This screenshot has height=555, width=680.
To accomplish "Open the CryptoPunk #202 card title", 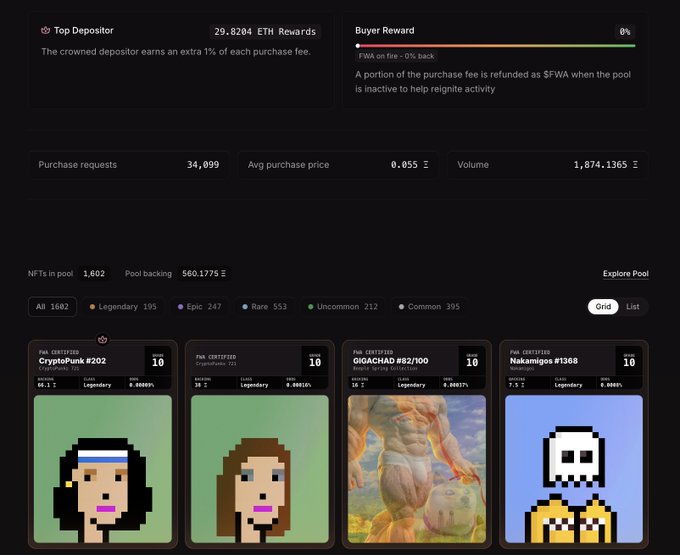I will point(72,361).
